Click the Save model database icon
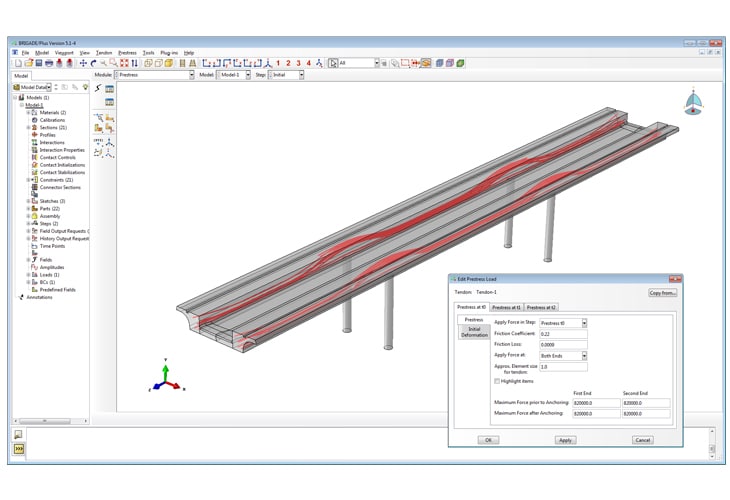Screen dimensions: 730x500 point(39,63)
